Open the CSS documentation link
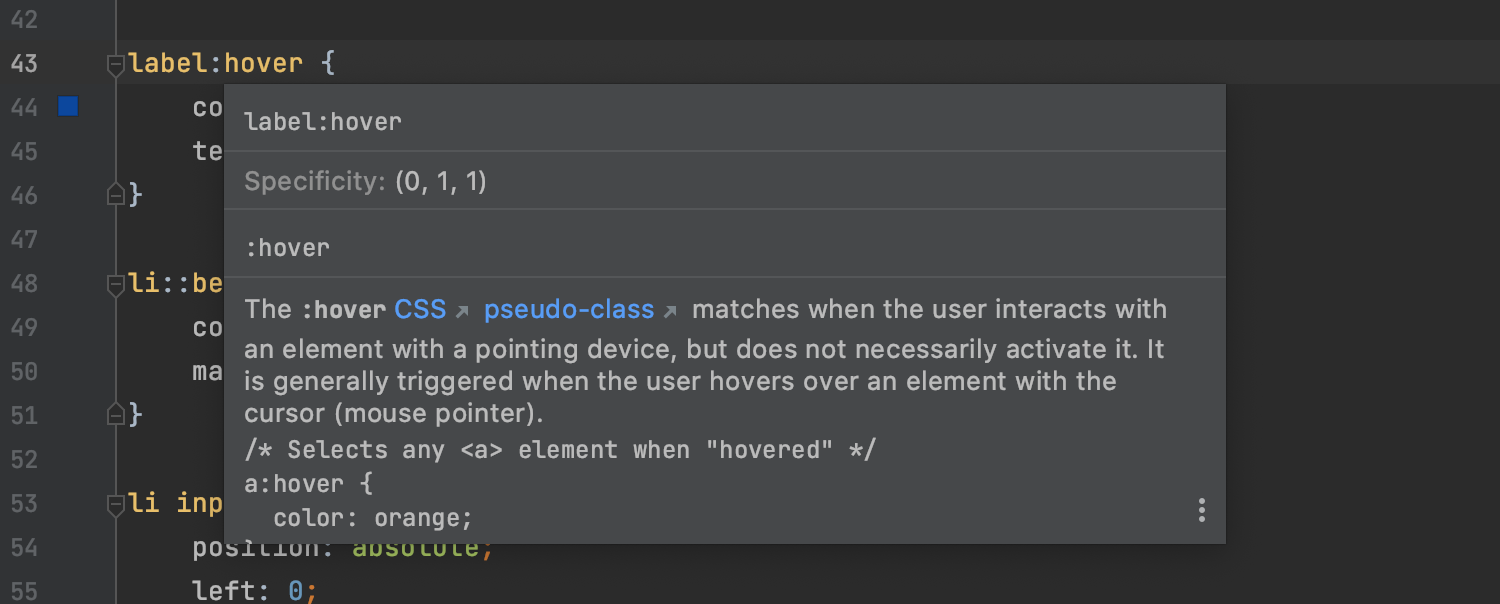1500x604 pixels. coord(420,310)
